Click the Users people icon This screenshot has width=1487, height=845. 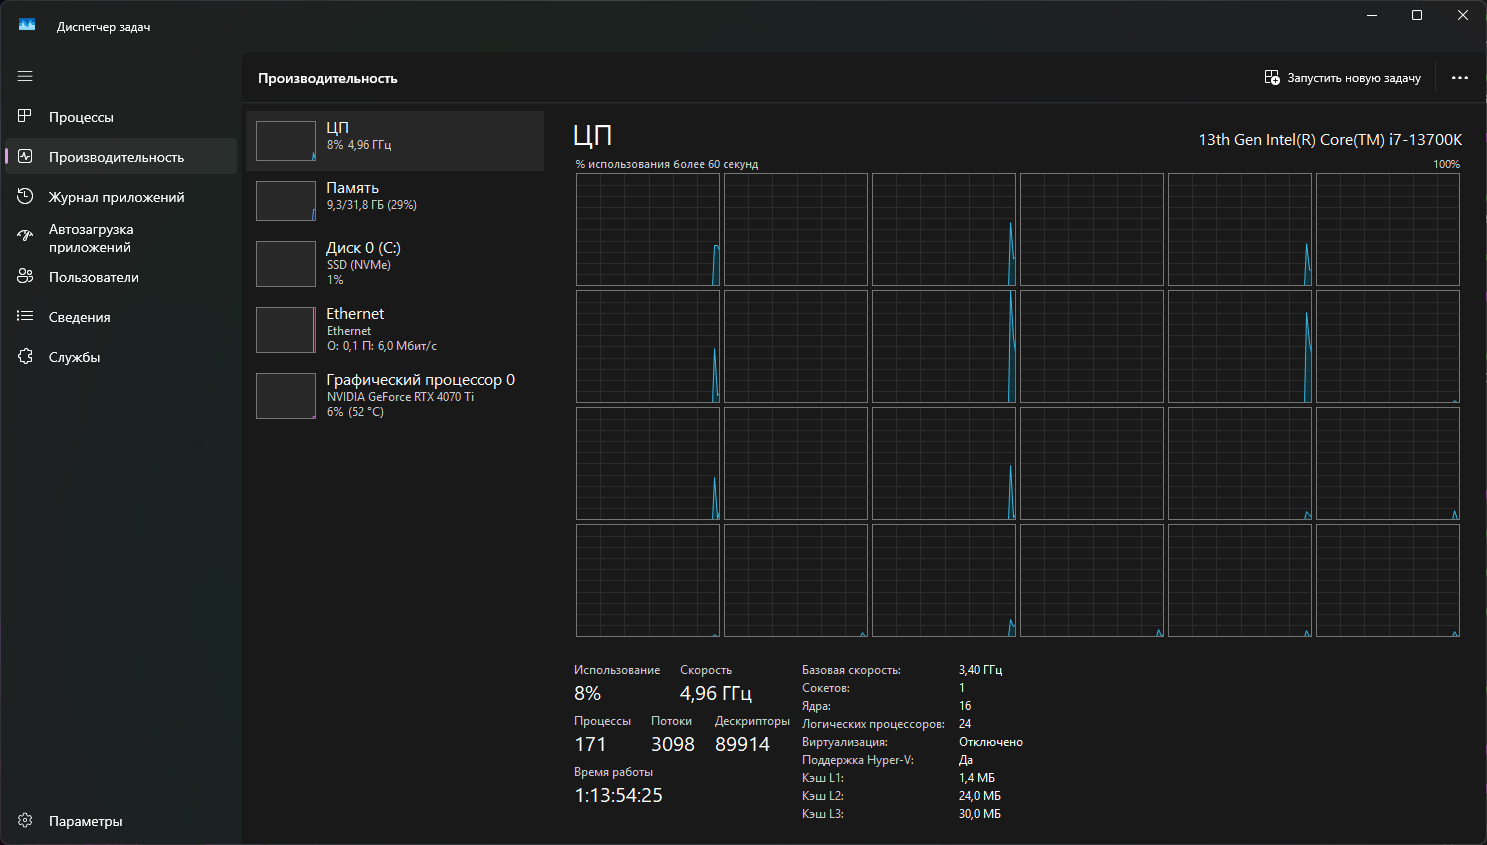click(25, 277)
